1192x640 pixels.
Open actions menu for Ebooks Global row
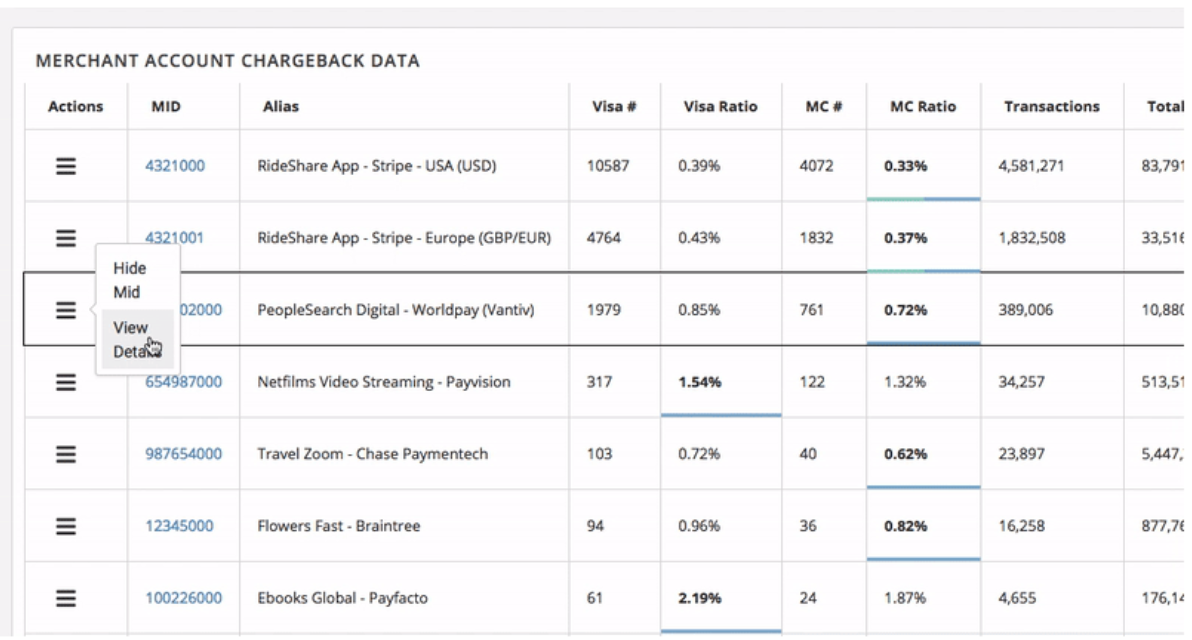(x=66, y=598)
